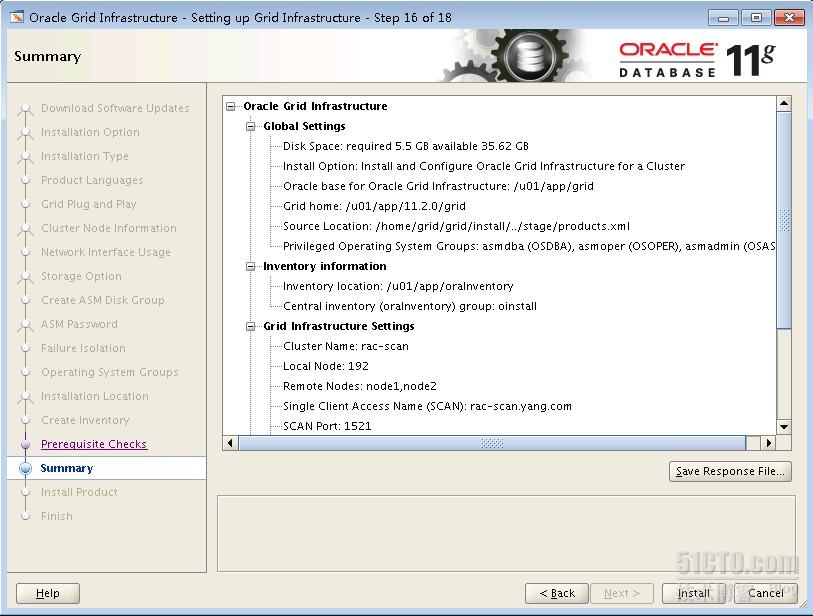Collapse the Oracle Grid Infrastructure tree node
This screenshot has height=616, width=813.
click(231, 106)
